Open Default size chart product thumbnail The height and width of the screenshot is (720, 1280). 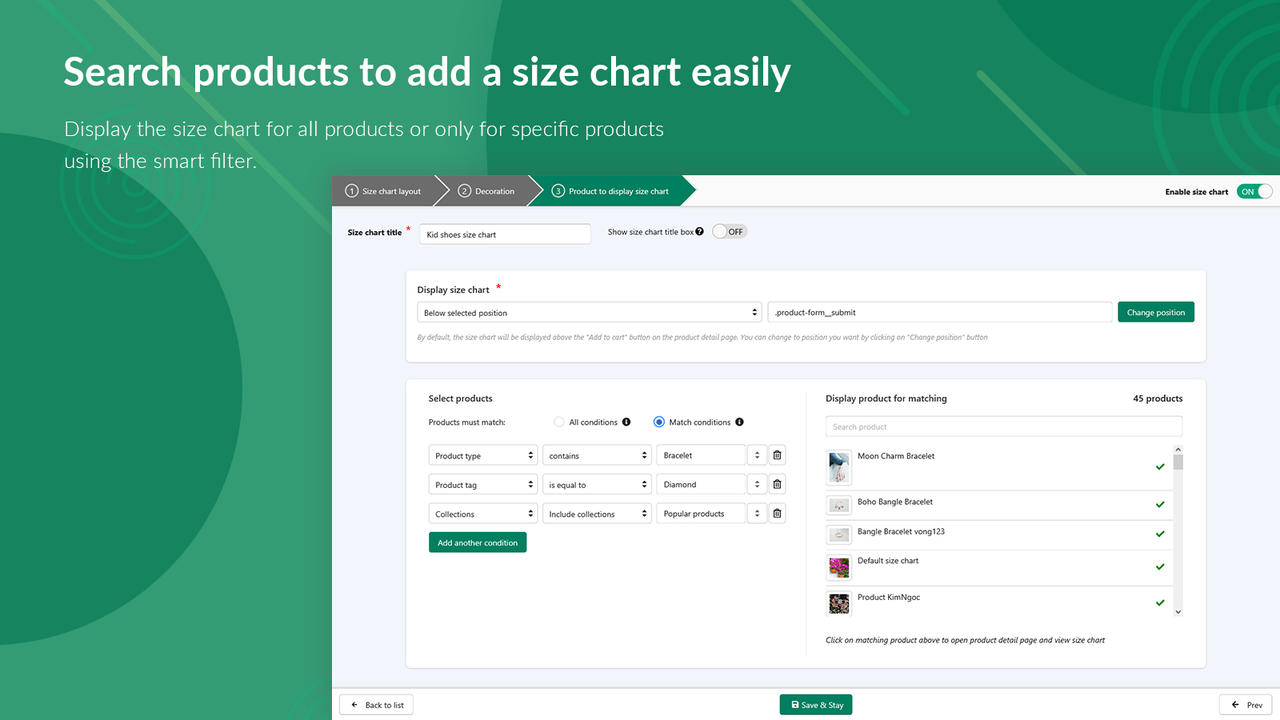click(x=839, y=567)
